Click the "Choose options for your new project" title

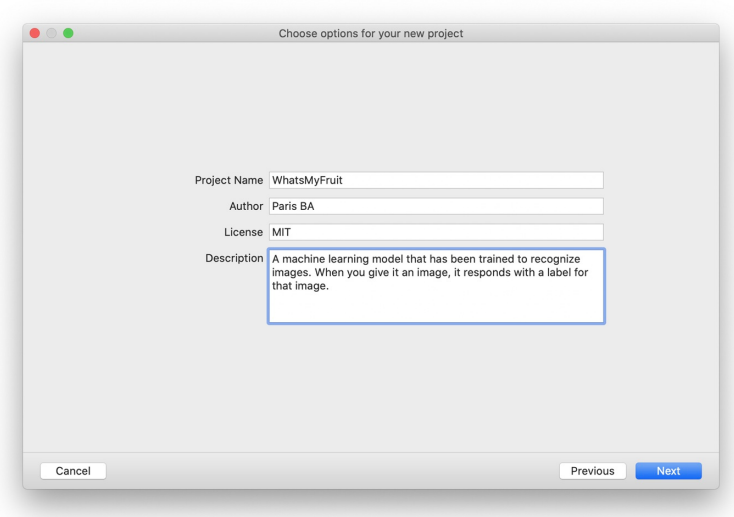[370, 33]
